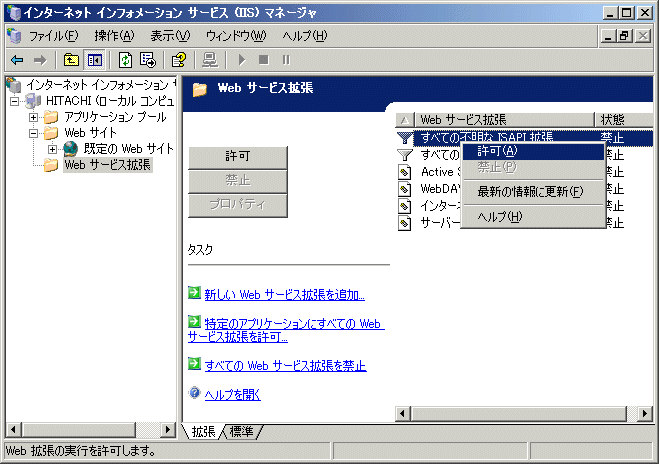
Task: Click the インター row document icon
Action: click(405, 206)
